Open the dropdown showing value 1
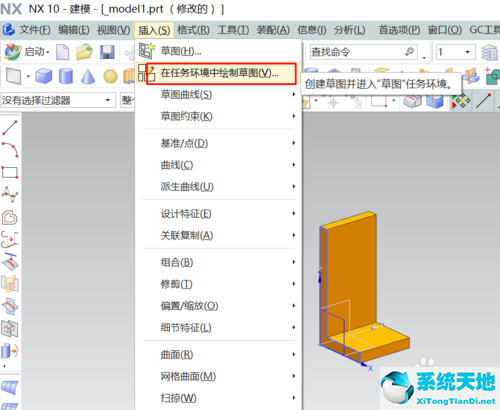Viewport: 500px width, 410px height. point(455,52)
